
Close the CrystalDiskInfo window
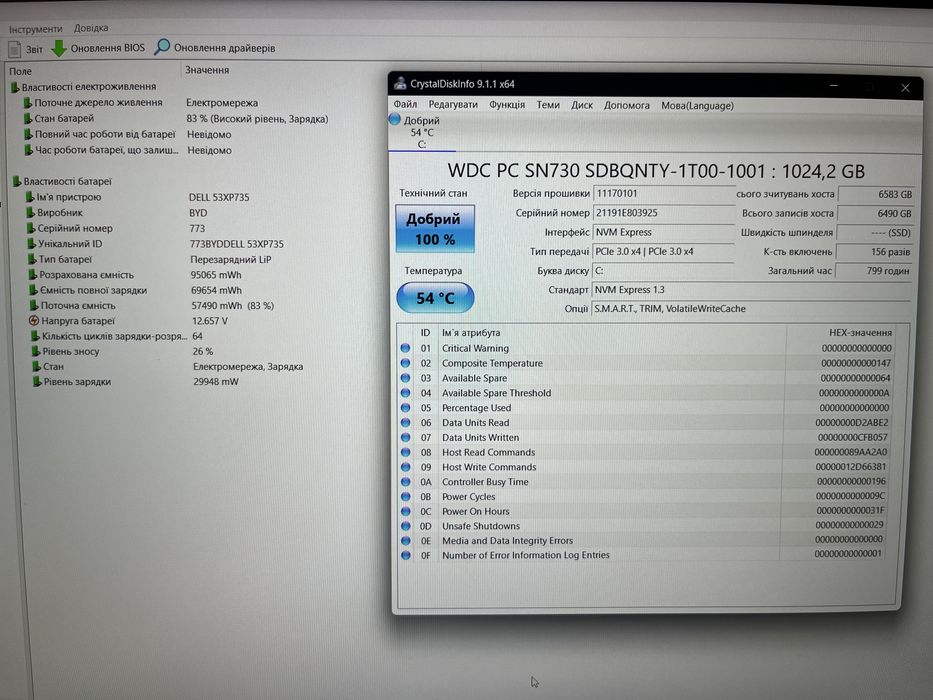tap(905, 88)
